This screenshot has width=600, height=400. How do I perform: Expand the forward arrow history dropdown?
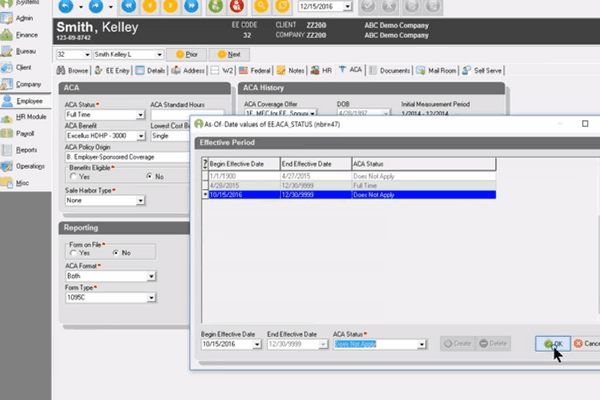[x=111, y=7]
